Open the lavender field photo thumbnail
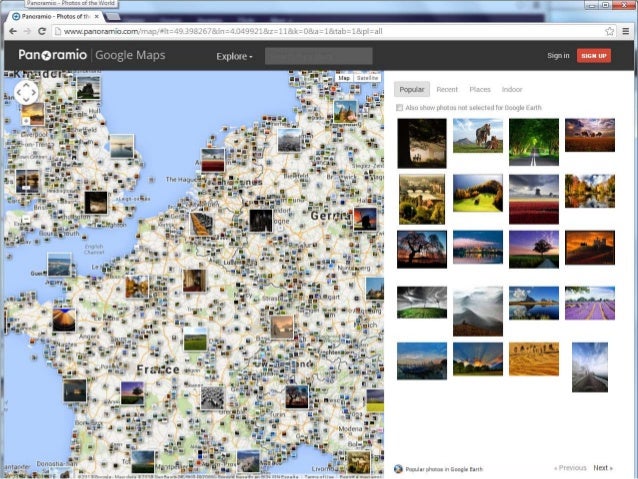 pyautogui.click(x=589, y=303)
